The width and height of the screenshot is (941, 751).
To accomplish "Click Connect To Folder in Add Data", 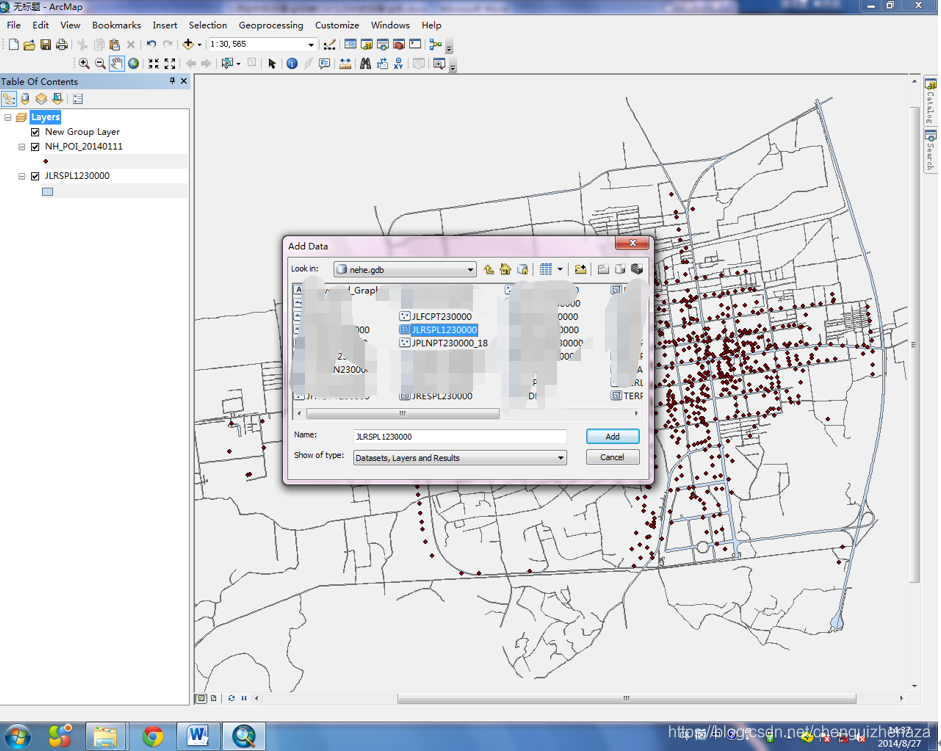I will pyautogui.click(x=580, y=270).
